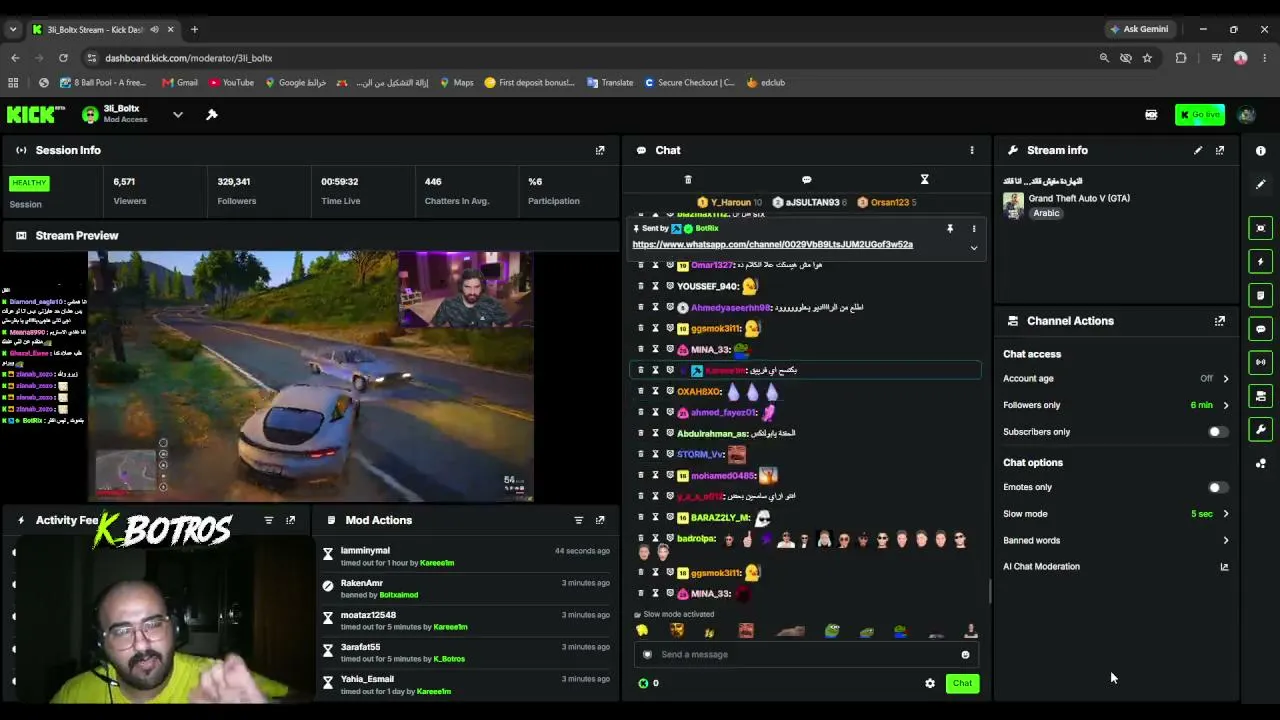Toggle Mod Actions panel via note sidebar icon
The height and width of the screenshot is (720, 1280).
click(x=1261, y=295)
